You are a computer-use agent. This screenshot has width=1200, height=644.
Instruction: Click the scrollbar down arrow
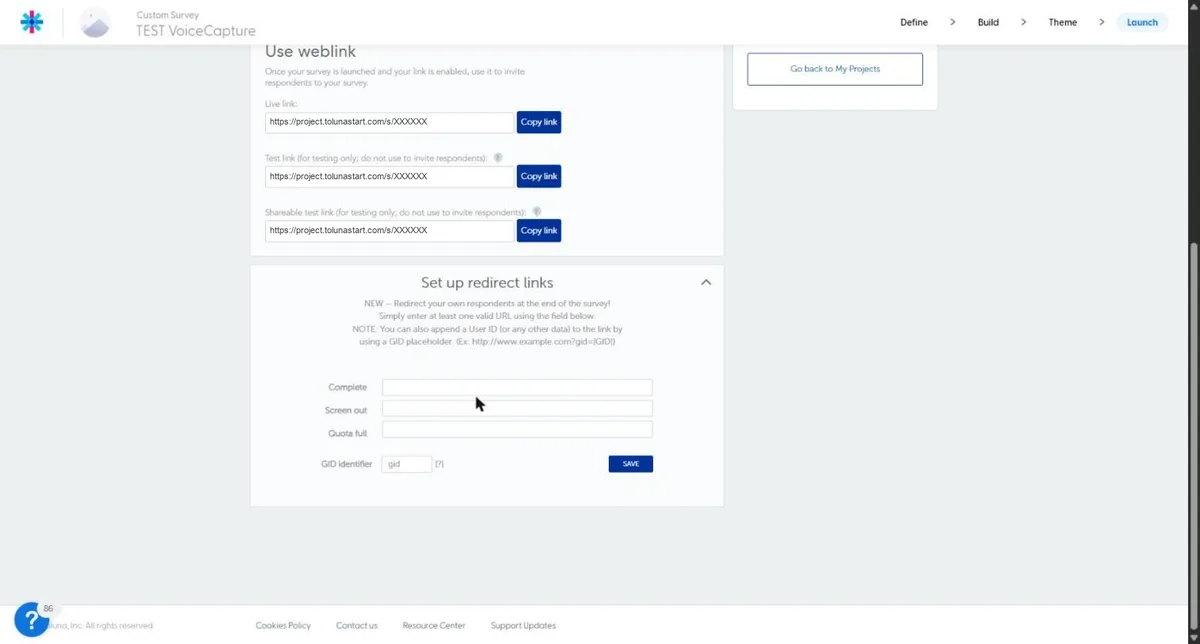(1193, 638)
